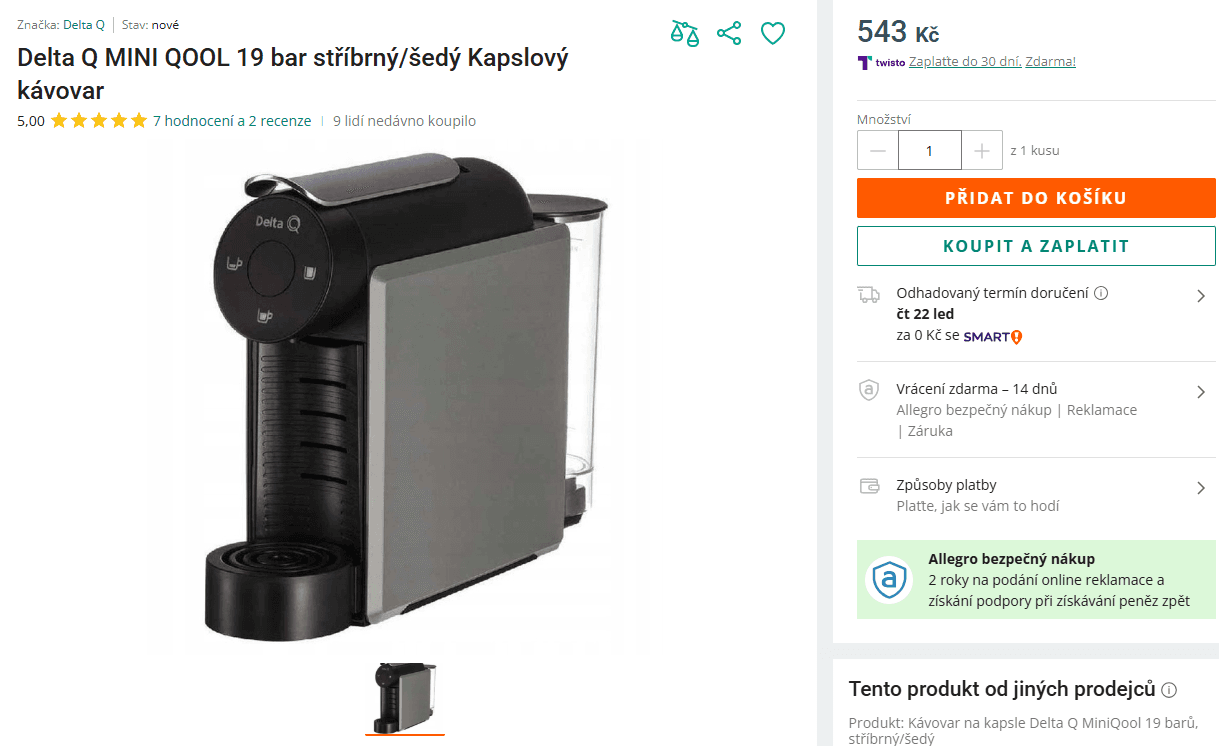Expand the Způsoby platby options
Viewport: 1219px width, 746px height.
tap(1201, 487)
